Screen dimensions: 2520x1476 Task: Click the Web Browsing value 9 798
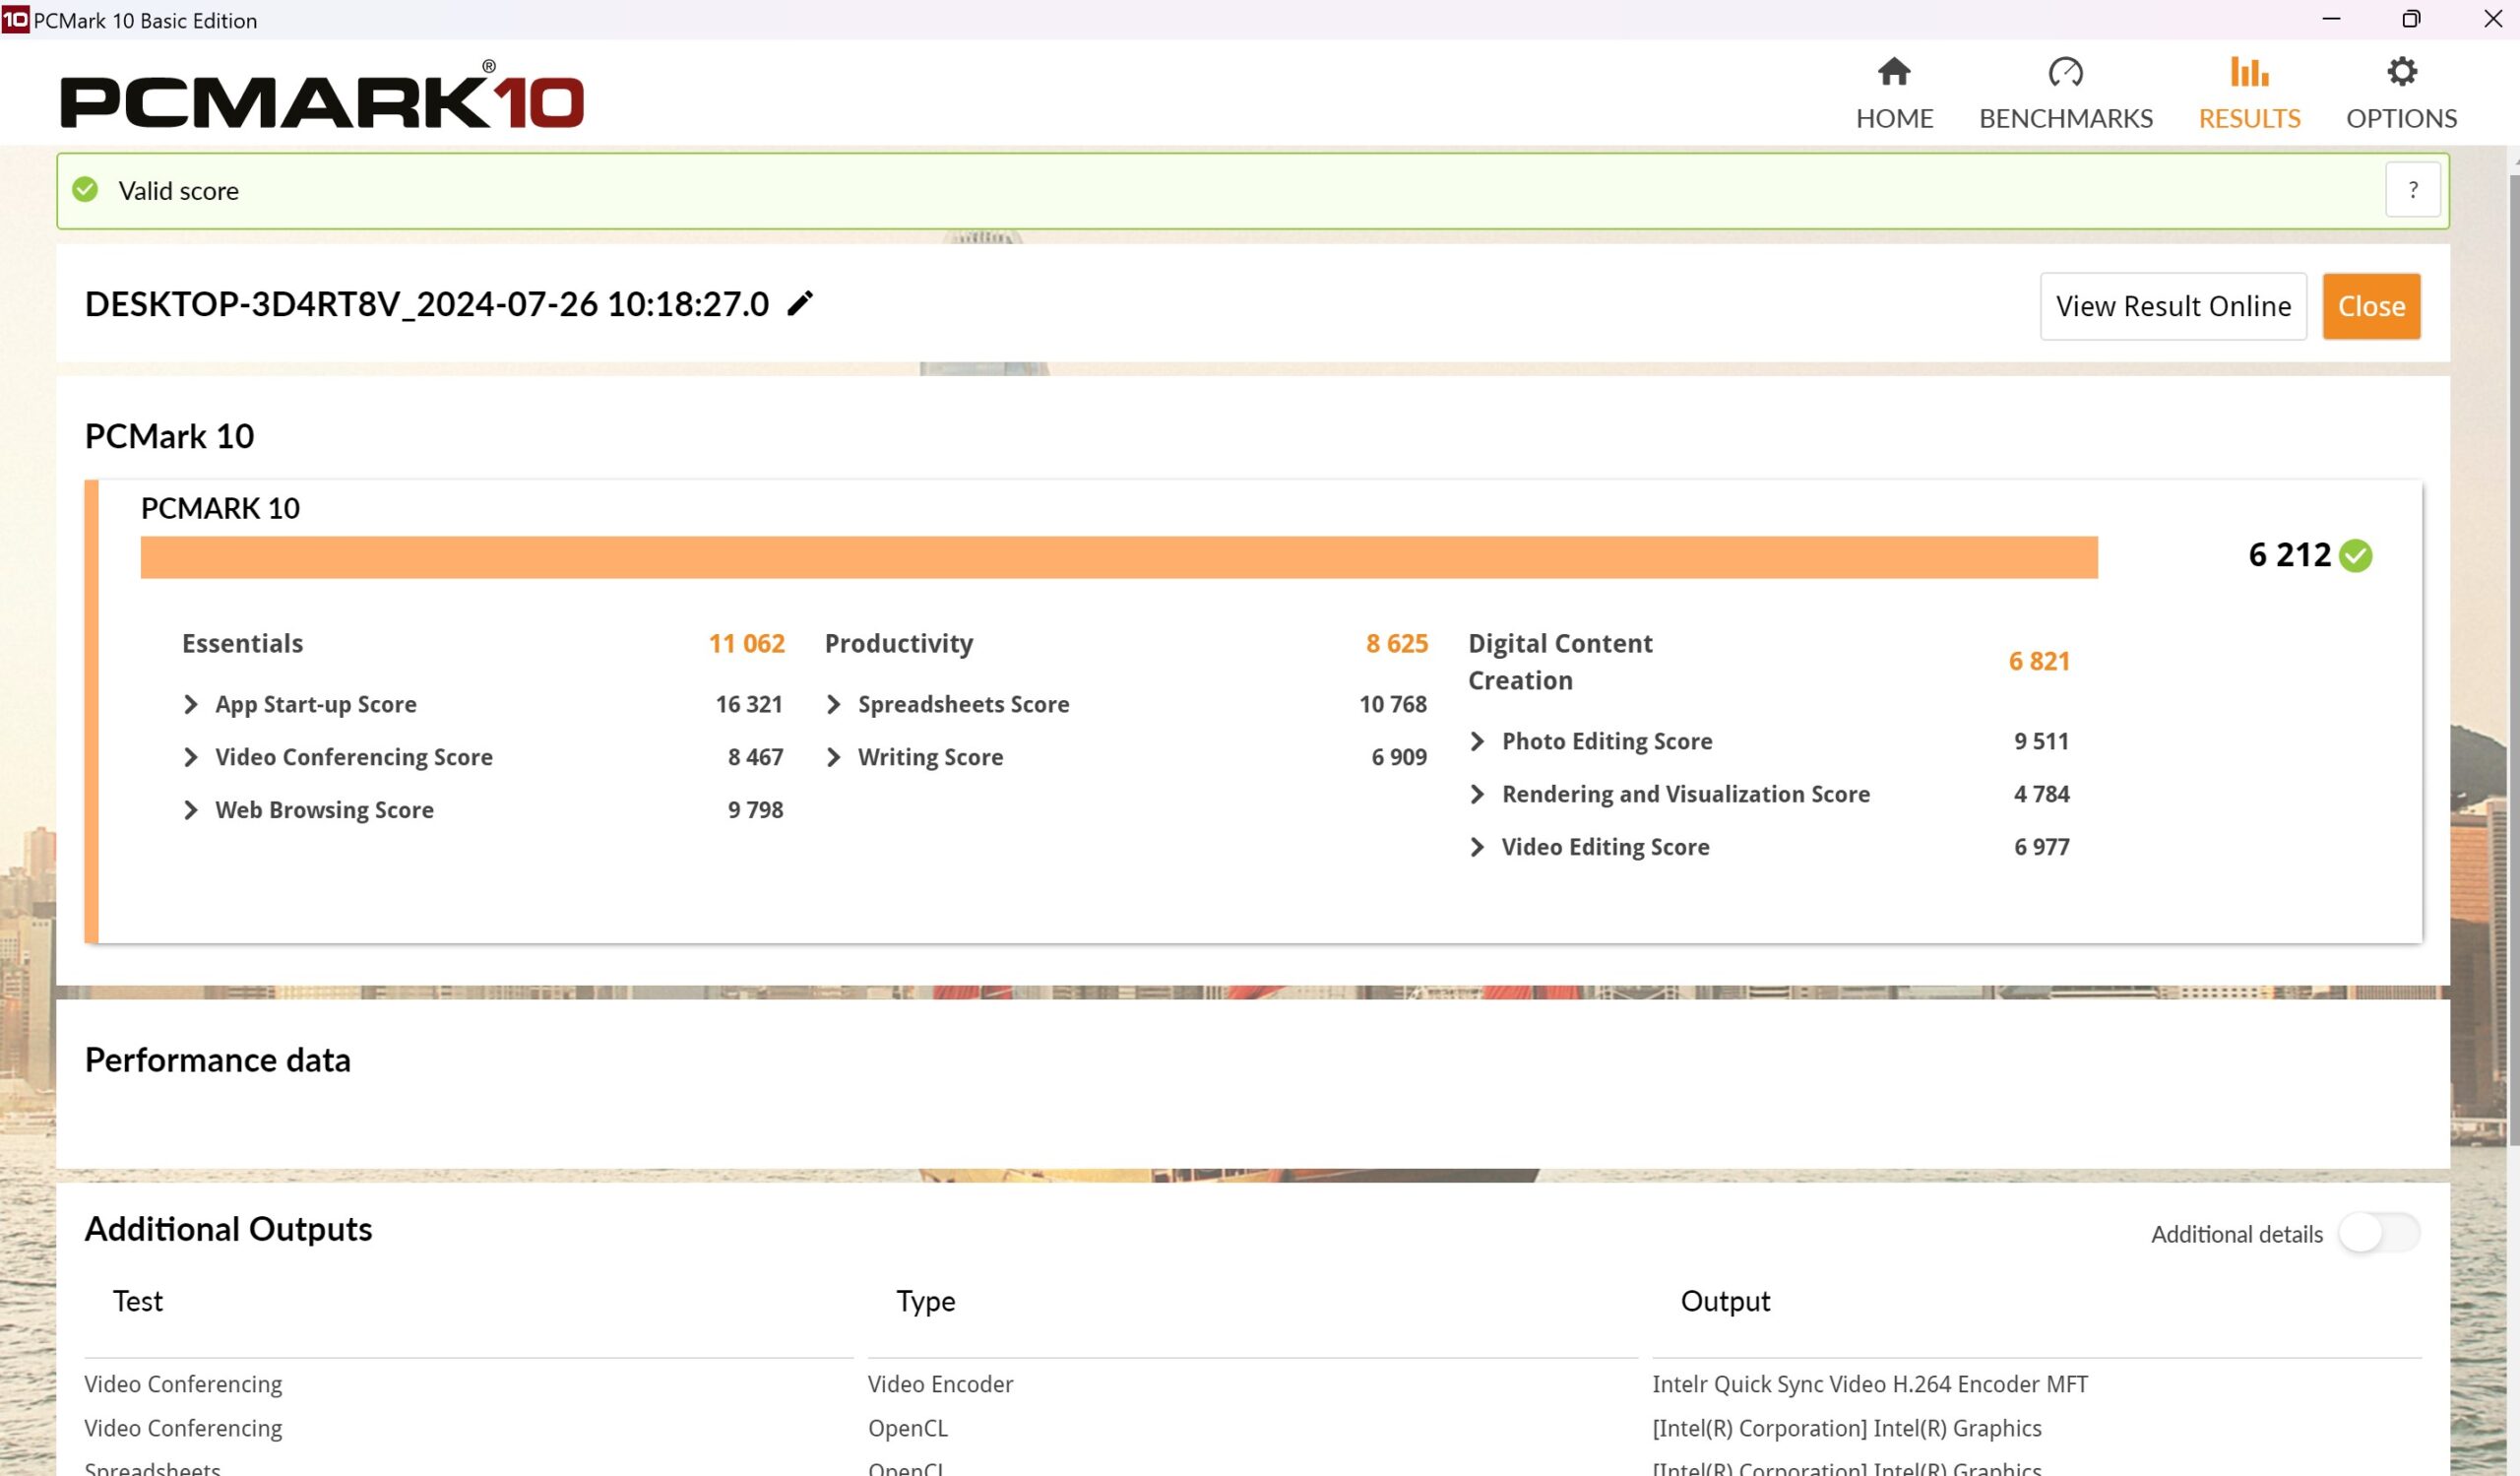(755, 811)
